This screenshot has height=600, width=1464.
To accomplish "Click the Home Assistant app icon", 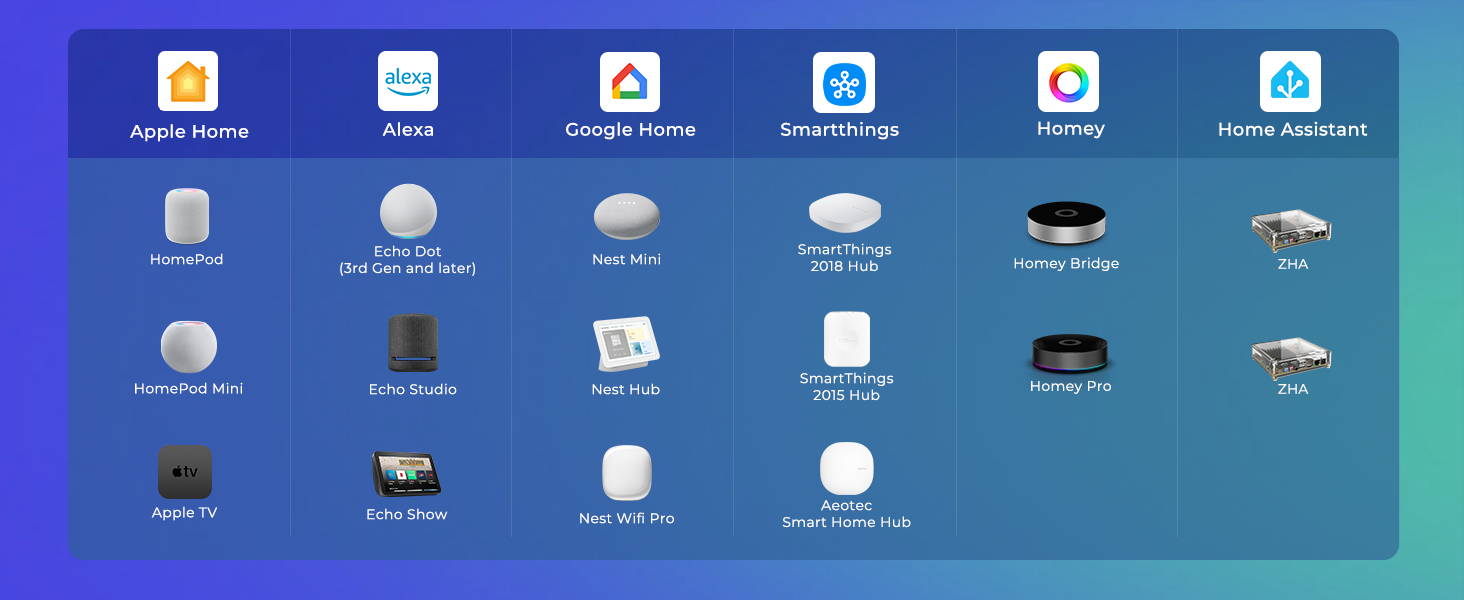I will pos(1290,81).
